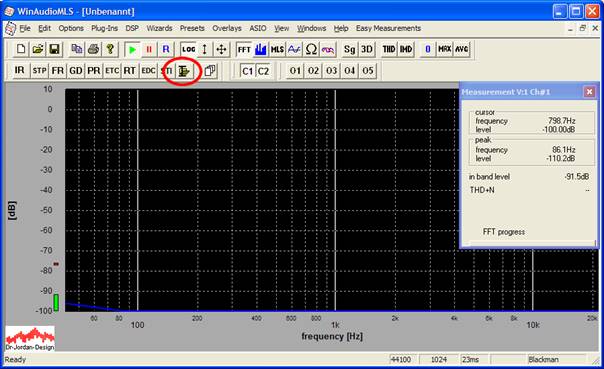The width and height of the screenshot is (604, 369).
Task: Select RT reverberation time plot
Action: click(x=130, y=70)
